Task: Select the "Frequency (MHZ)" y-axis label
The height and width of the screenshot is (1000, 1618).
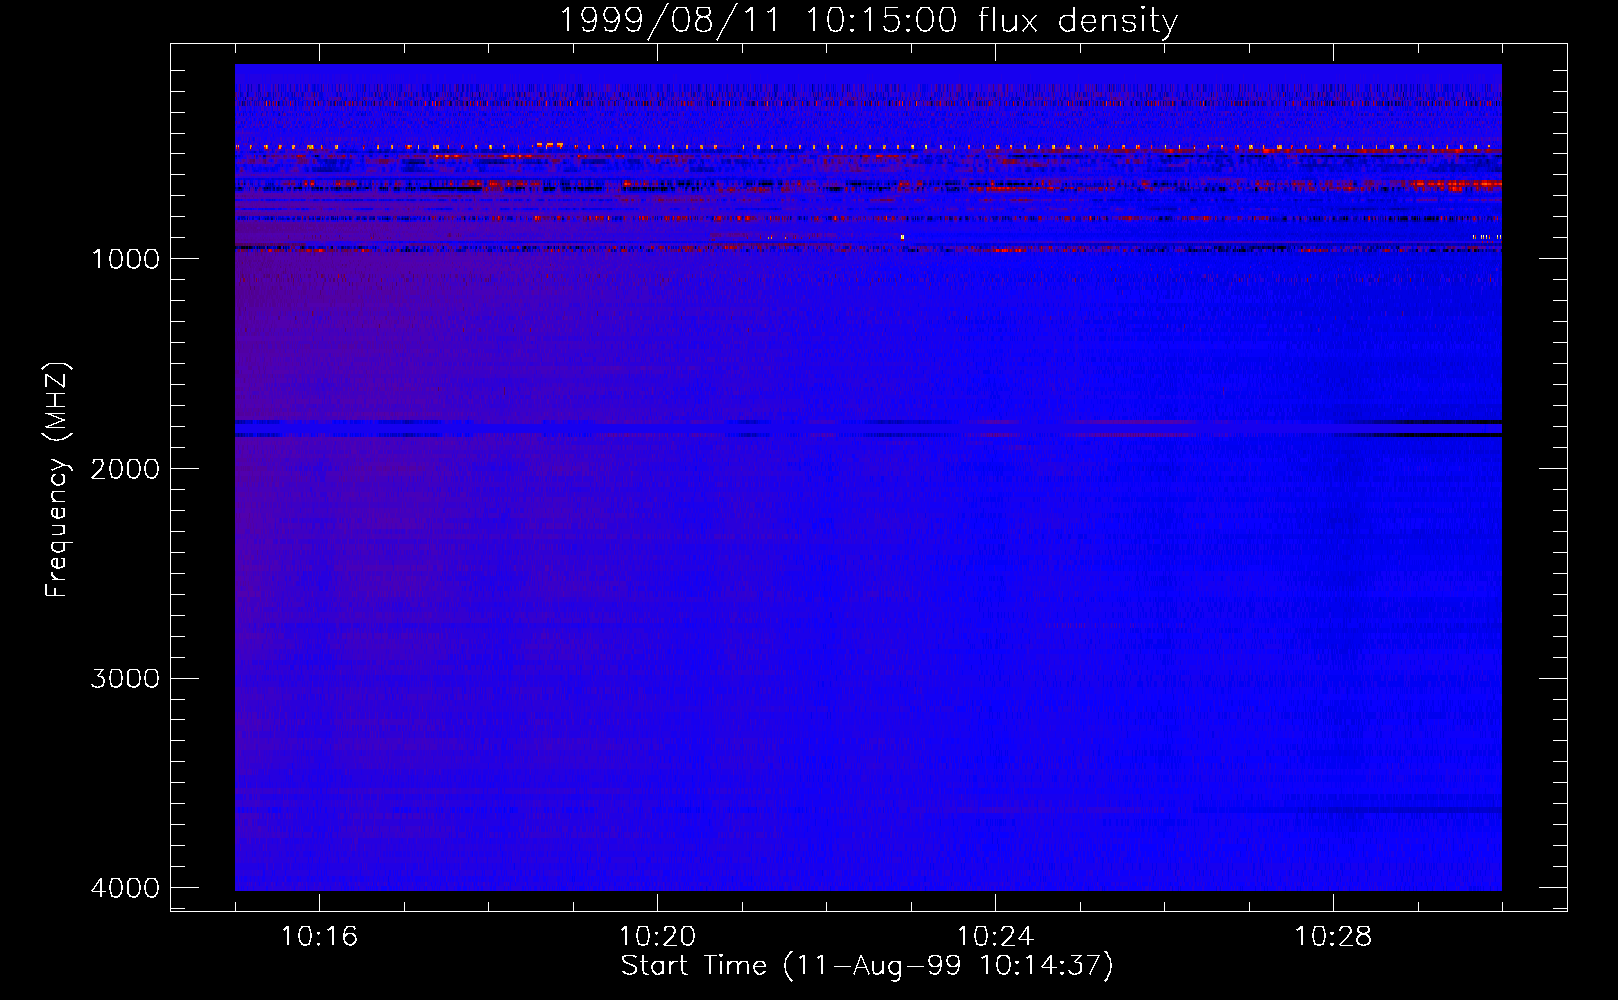Action: (57, 480)
